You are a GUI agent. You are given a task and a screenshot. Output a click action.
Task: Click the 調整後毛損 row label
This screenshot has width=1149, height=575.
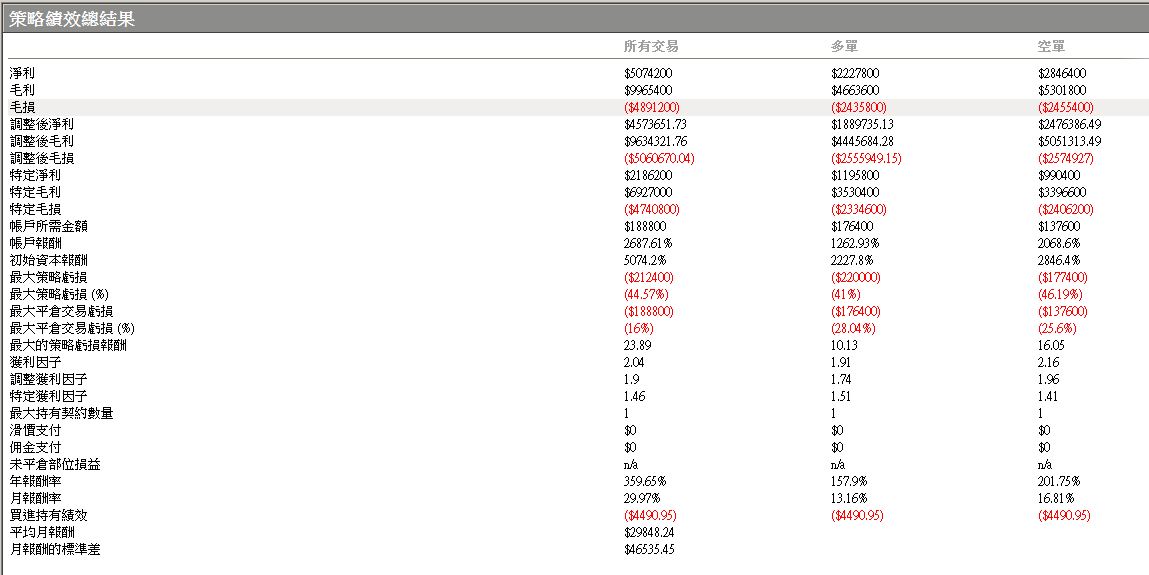[41, 158]
